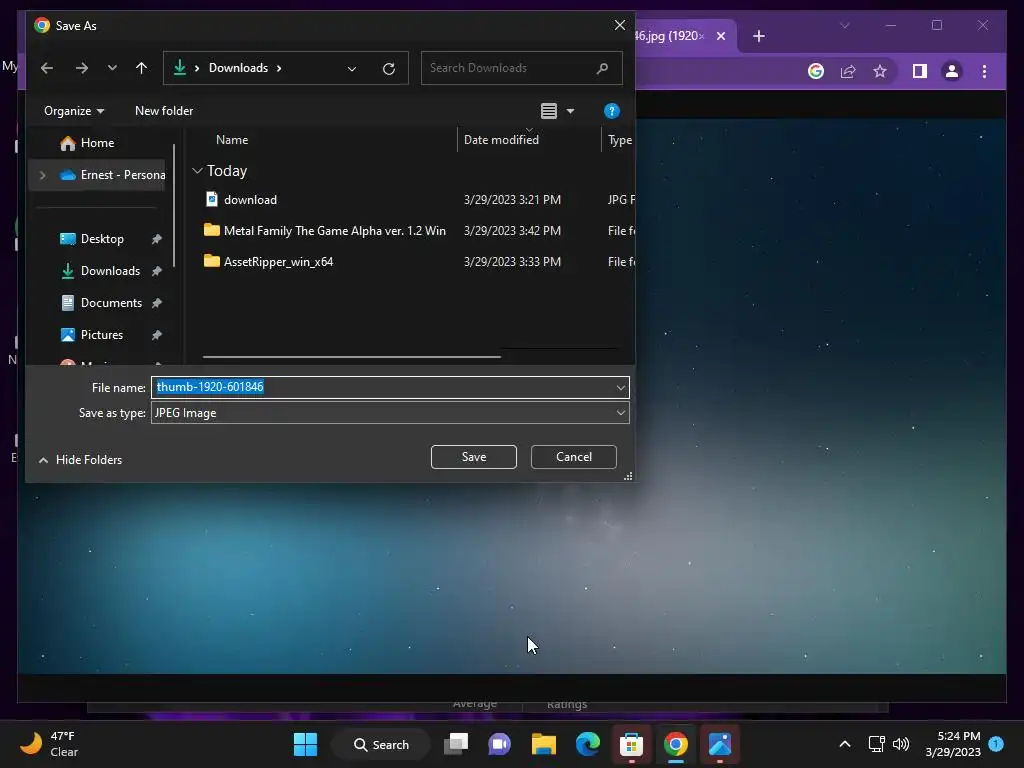Open the Chat app on taskbar
The image size is (1024, 768).
500,744
